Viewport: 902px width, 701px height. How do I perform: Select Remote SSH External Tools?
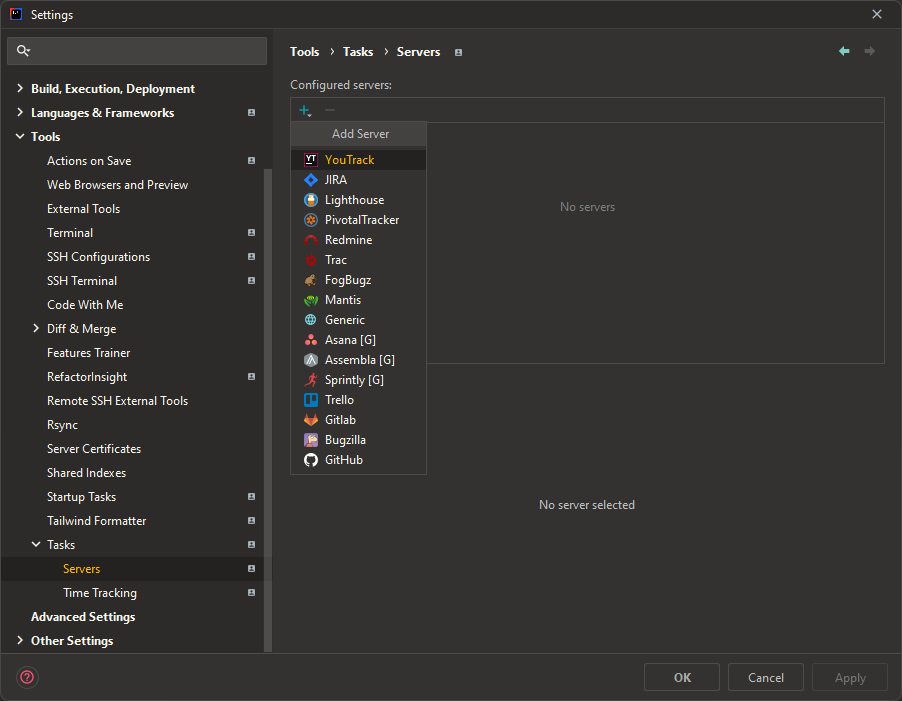[x=117, y=401]
